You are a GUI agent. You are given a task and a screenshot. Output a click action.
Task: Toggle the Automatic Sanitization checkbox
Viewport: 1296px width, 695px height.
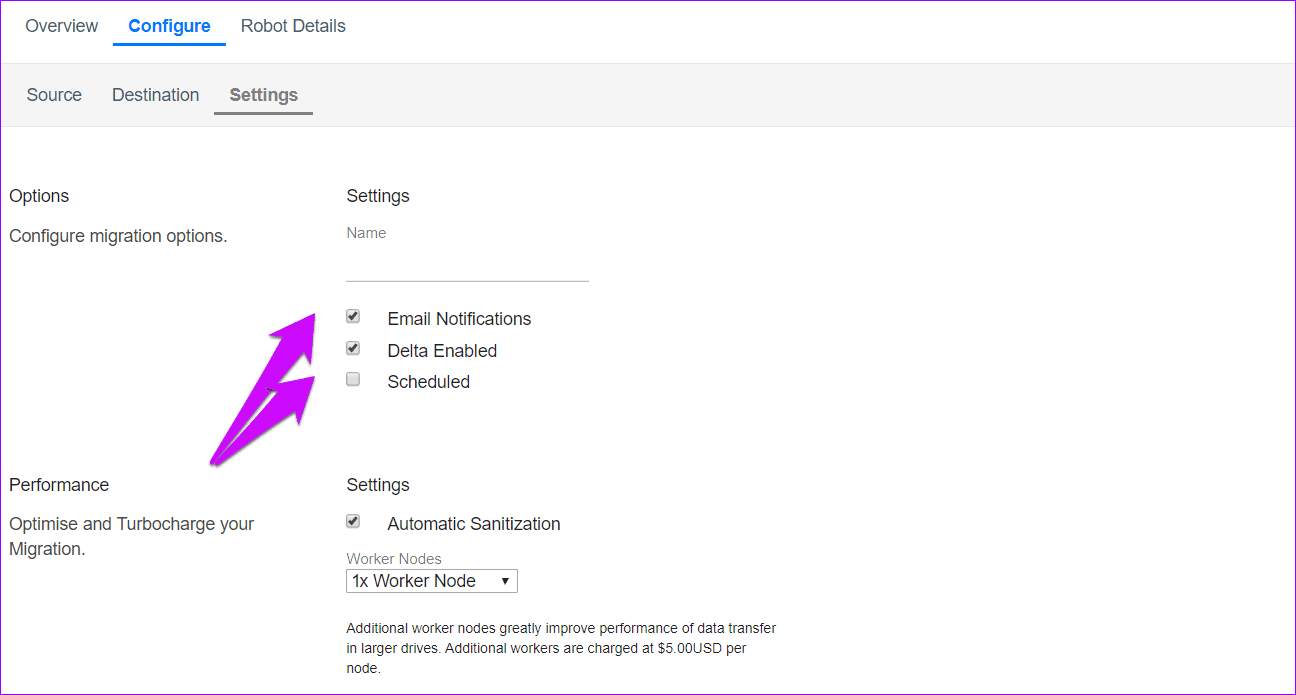click(x=353, y=522)
